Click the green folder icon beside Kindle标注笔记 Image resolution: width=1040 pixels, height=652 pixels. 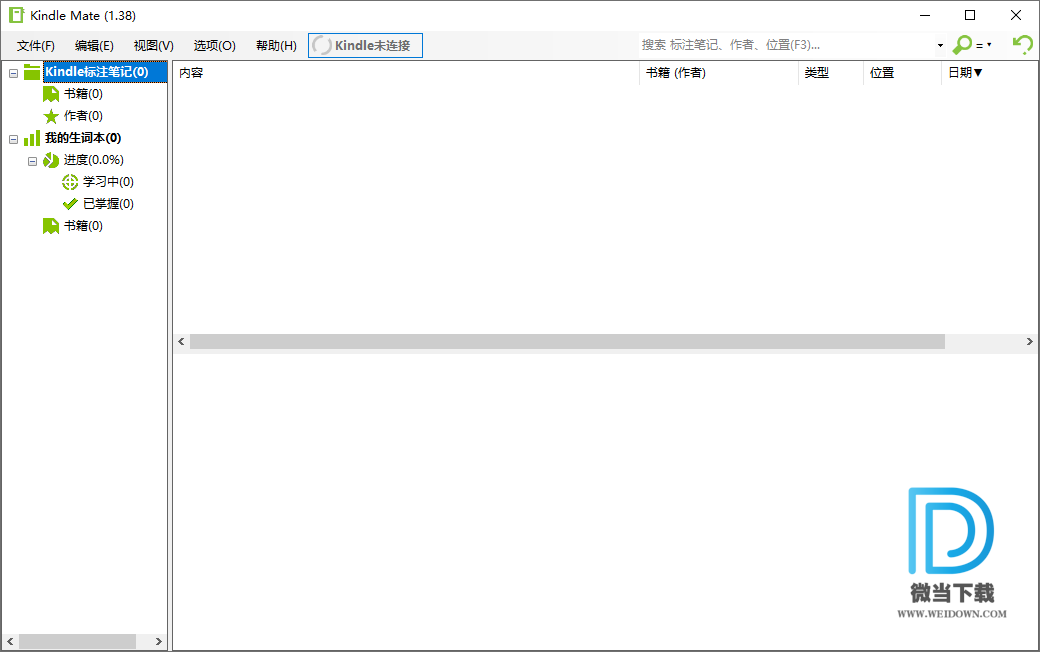pos(32,72)
